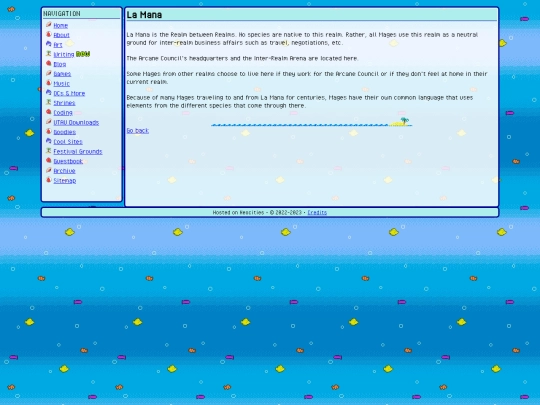Open the UTAU Downloads link
This screenshot has width=540, height=405.
pyautogui.click(x=76, y=122)
